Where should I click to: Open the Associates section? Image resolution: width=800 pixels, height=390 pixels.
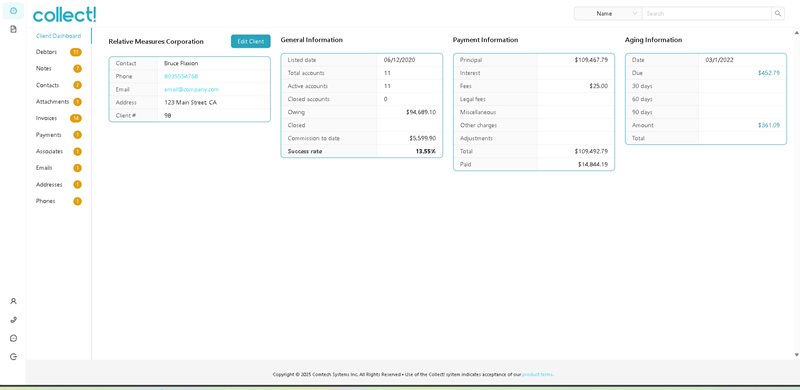(x=49, y=152)
